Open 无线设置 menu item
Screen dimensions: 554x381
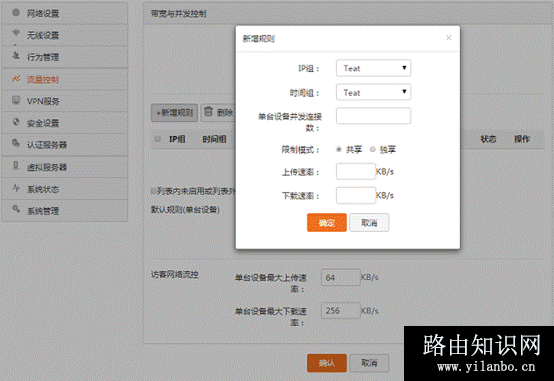(65, 35)
